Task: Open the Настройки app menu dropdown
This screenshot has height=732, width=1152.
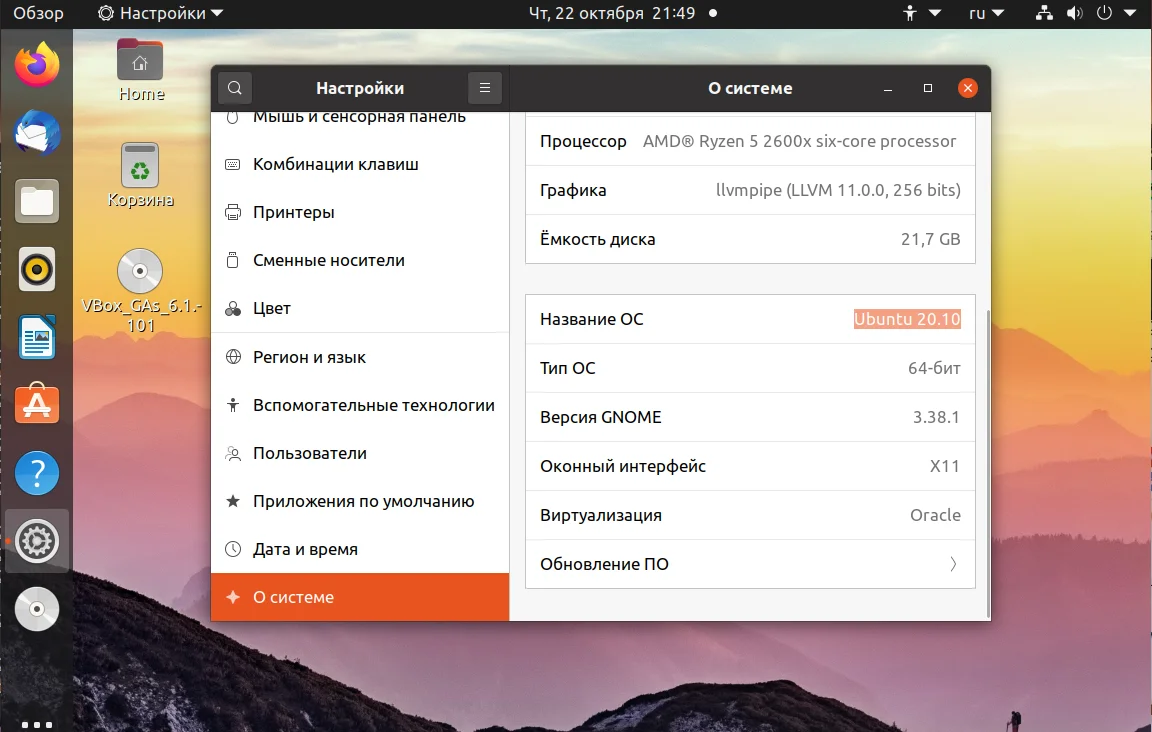Action: tap(161, 13)
